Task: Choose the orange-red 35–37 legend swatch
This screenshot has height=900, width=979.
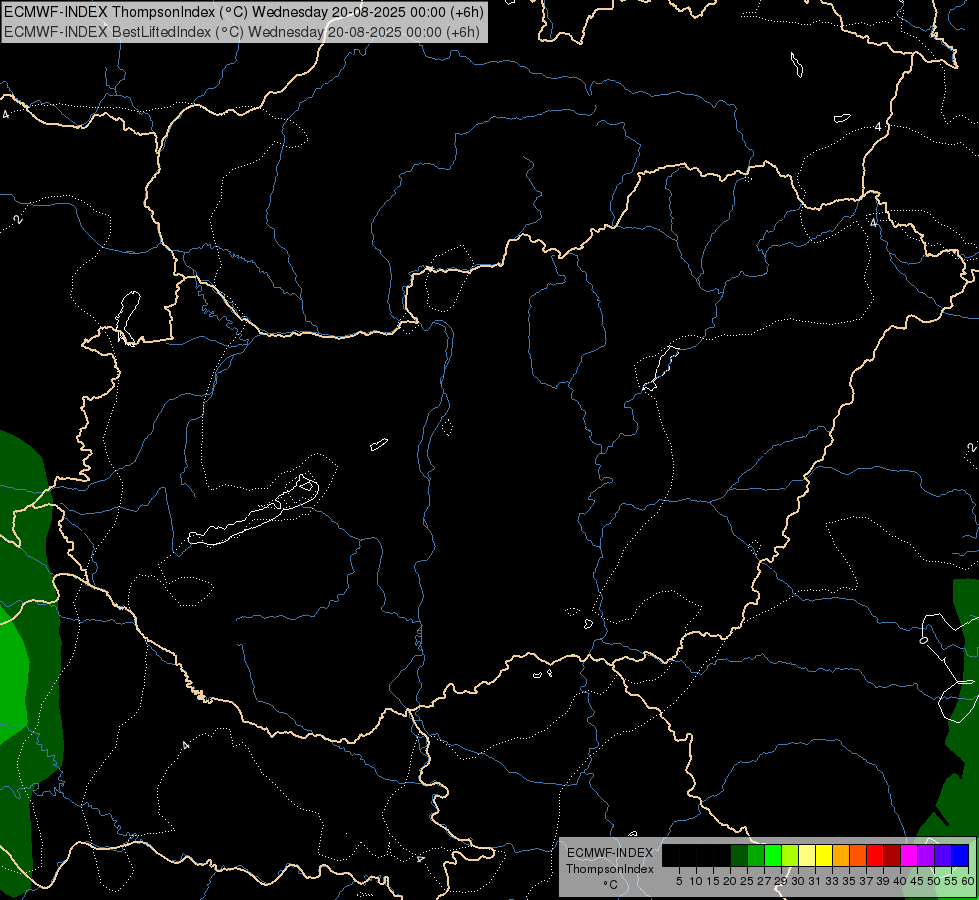Action: pos(858,855)
